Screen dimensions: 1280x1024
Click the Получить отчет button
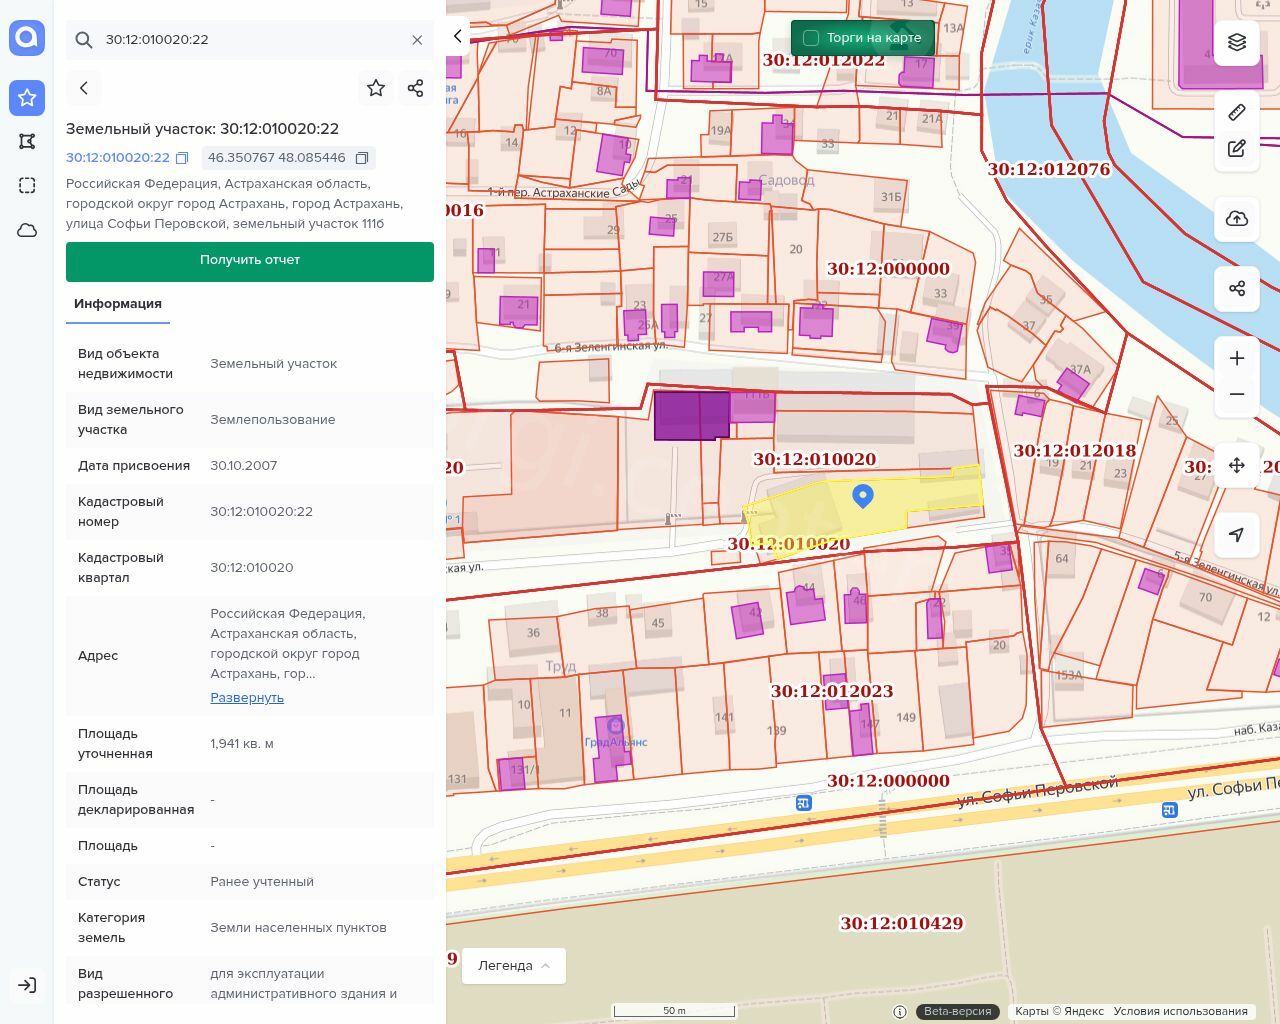[250, 261]
